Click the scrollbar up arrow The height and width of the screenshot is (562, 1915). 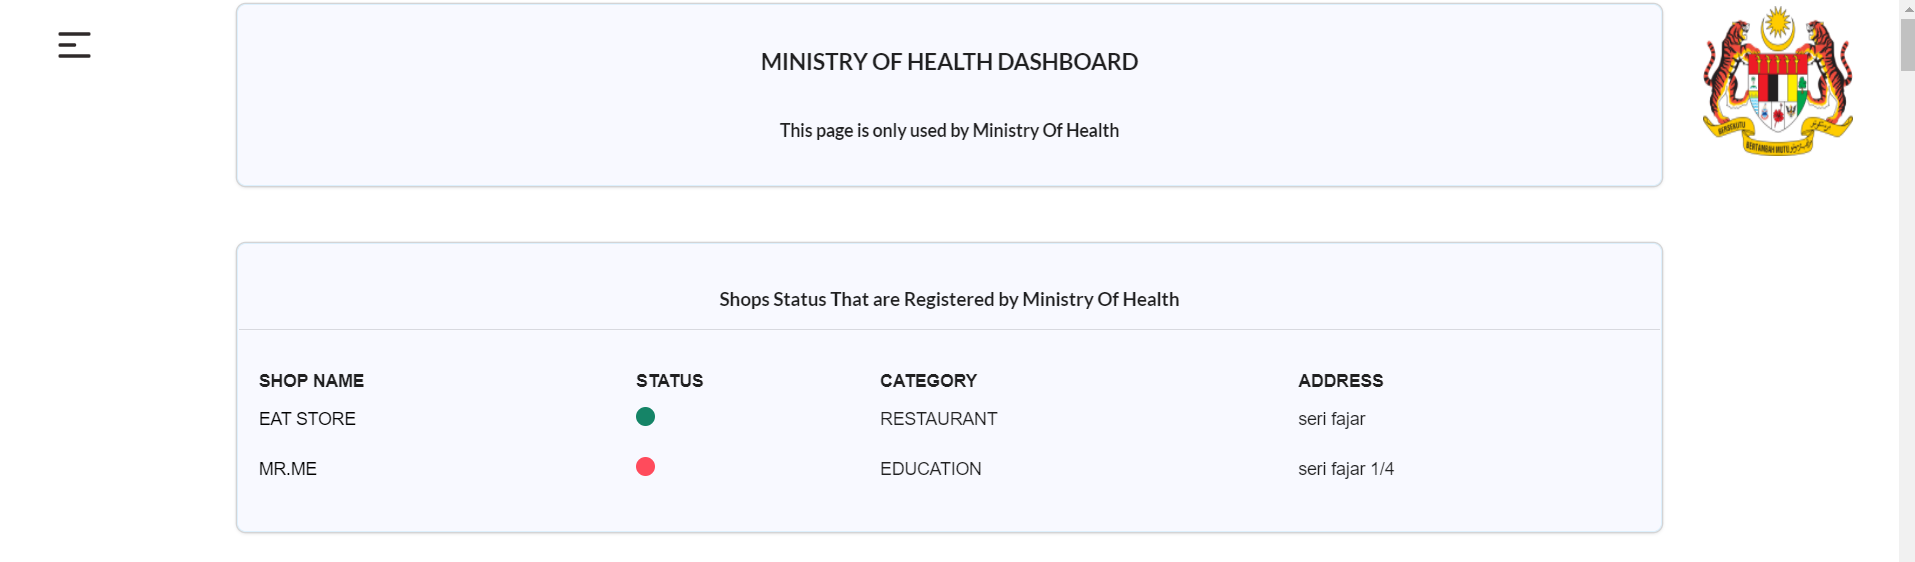coord(1907,8)
